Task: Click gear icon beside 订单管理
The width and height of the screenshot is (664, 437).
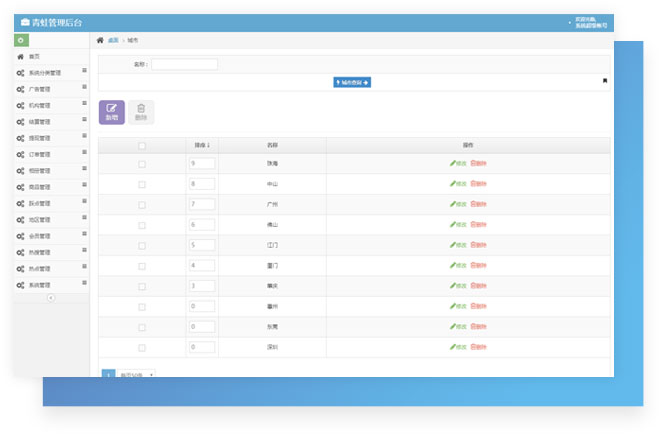Action: point(20,155)
